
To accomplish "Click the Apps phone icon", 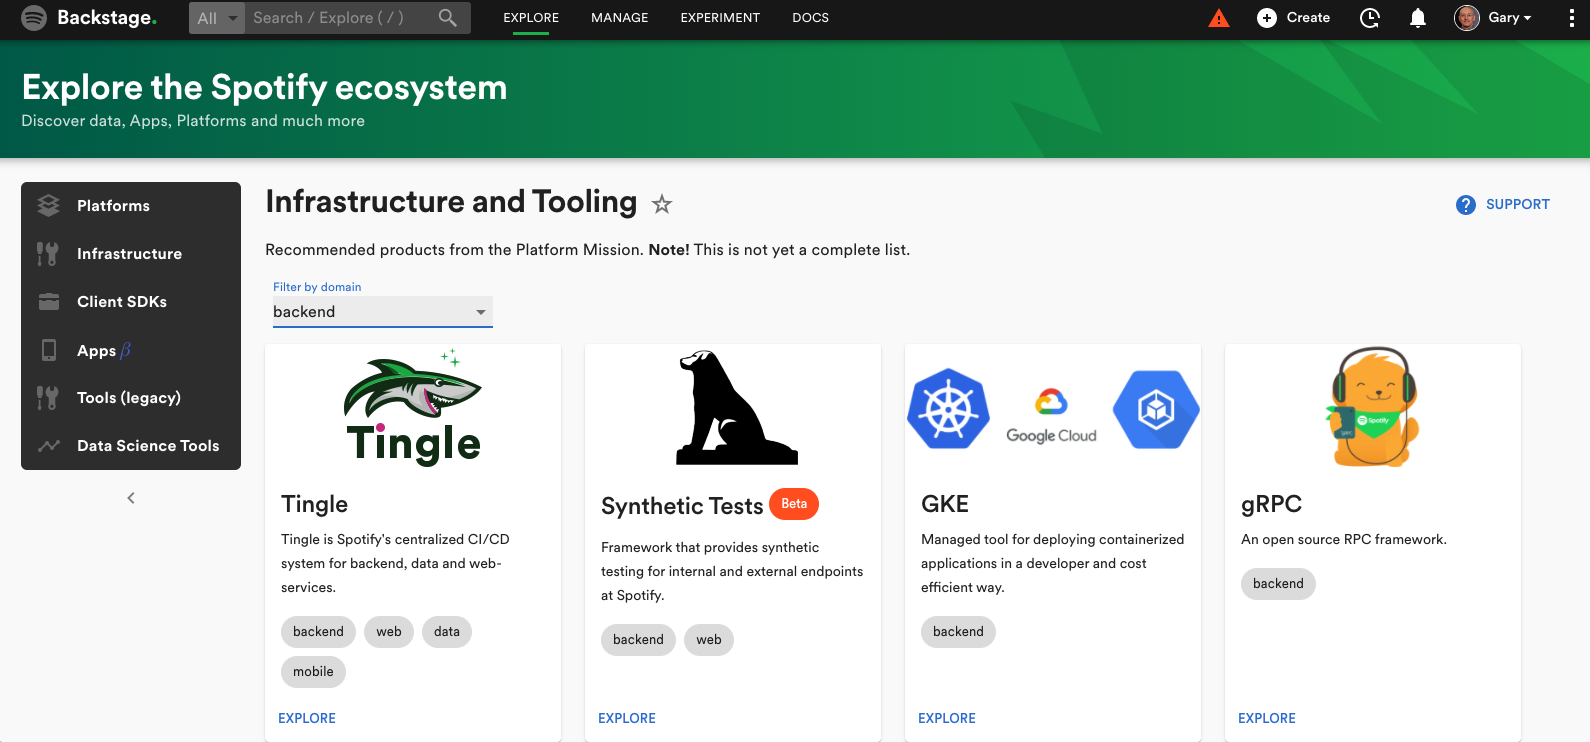I will 48,350.
